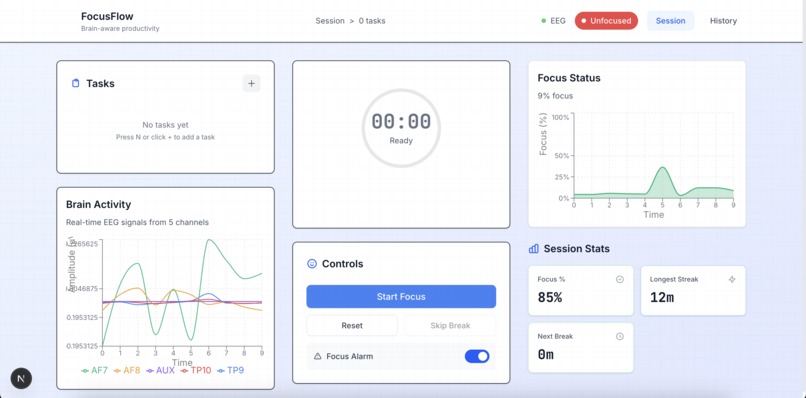Click the Skip Break button
806x398 pixels.
tap(450, 325)
